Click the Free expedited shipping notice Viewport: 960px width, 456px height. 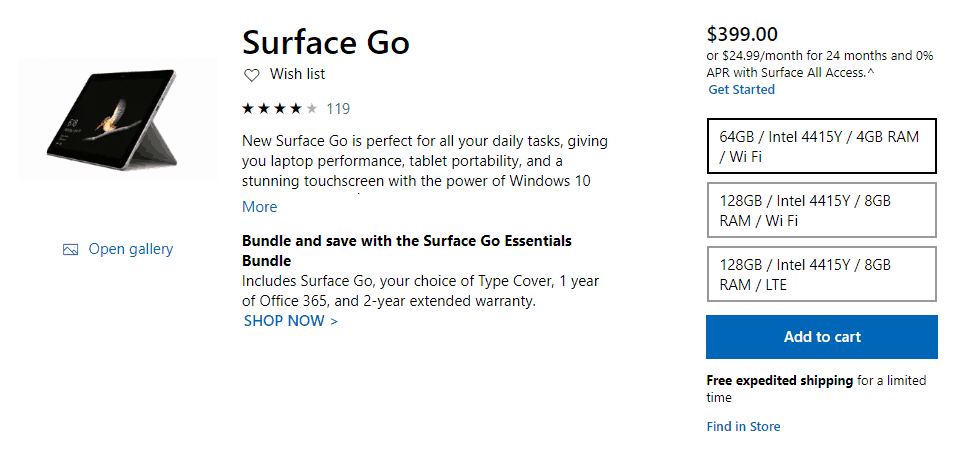(780, 381)
